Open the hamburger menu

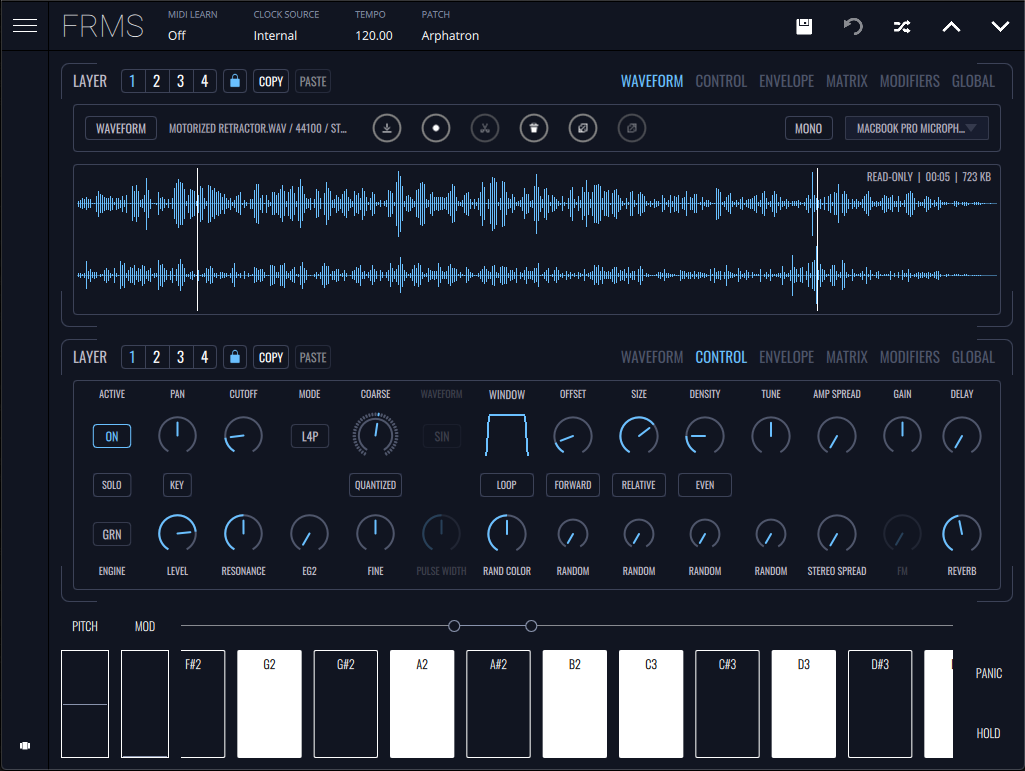click(x=25, y=26)
